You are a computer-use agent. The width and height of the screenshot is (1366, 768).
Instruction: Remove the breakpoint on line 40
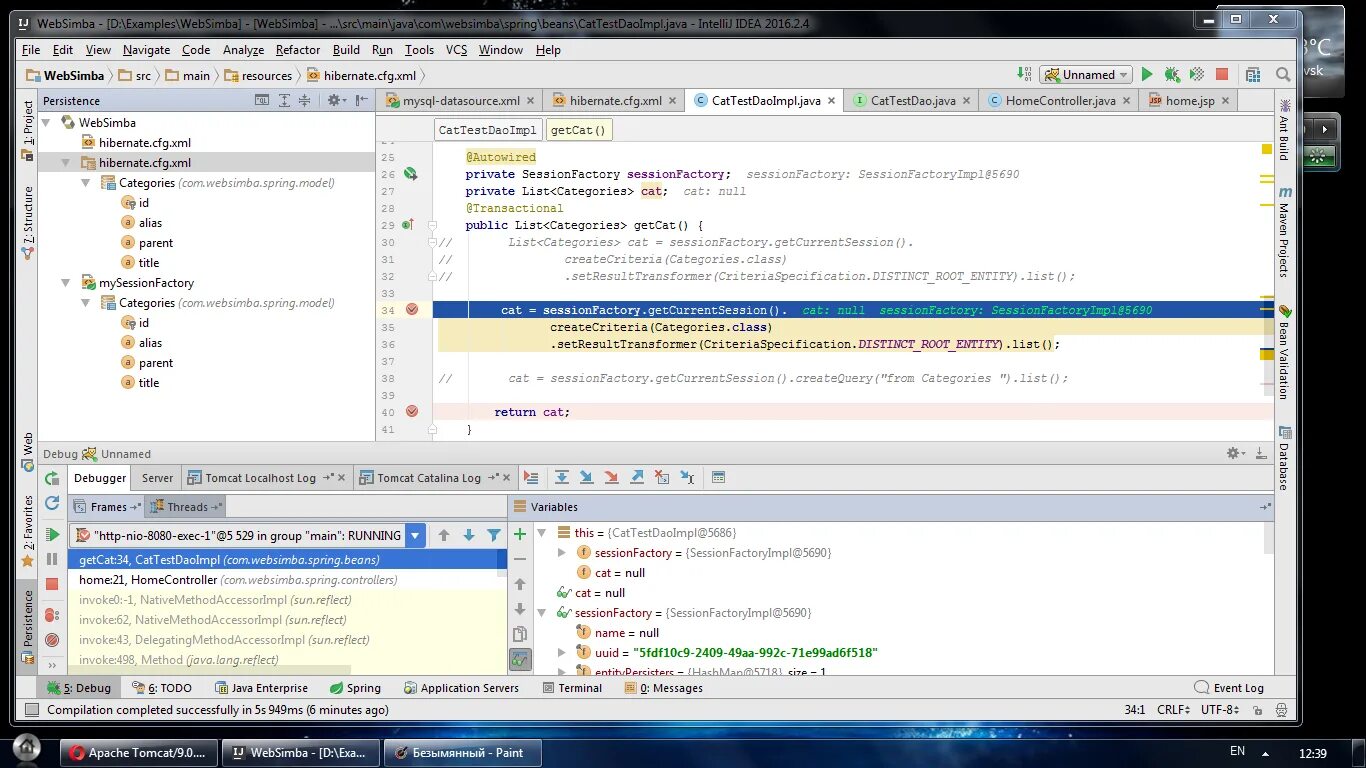click(x=413, y=411)
